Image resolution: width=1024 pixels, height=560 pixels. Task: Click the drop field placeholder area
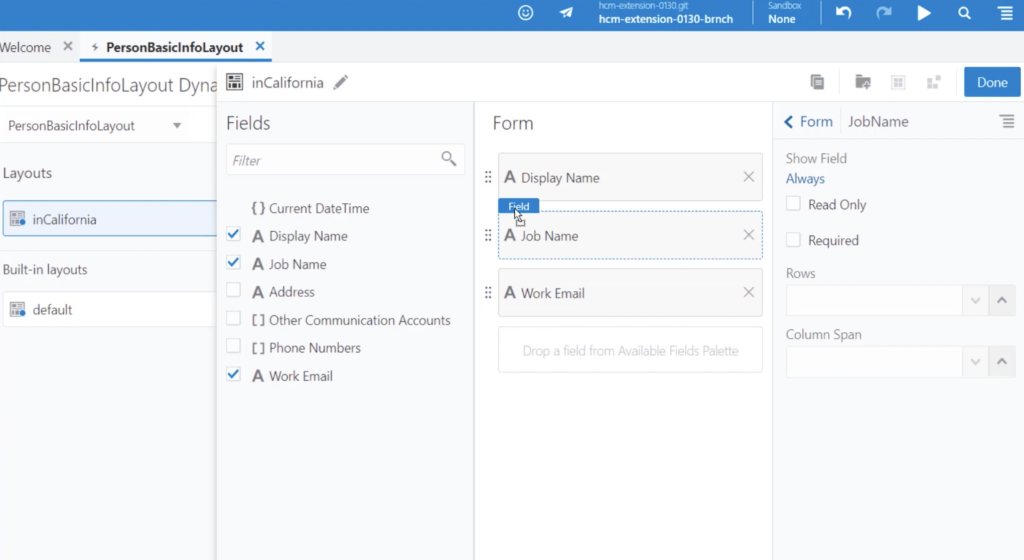tap(630, 350)
